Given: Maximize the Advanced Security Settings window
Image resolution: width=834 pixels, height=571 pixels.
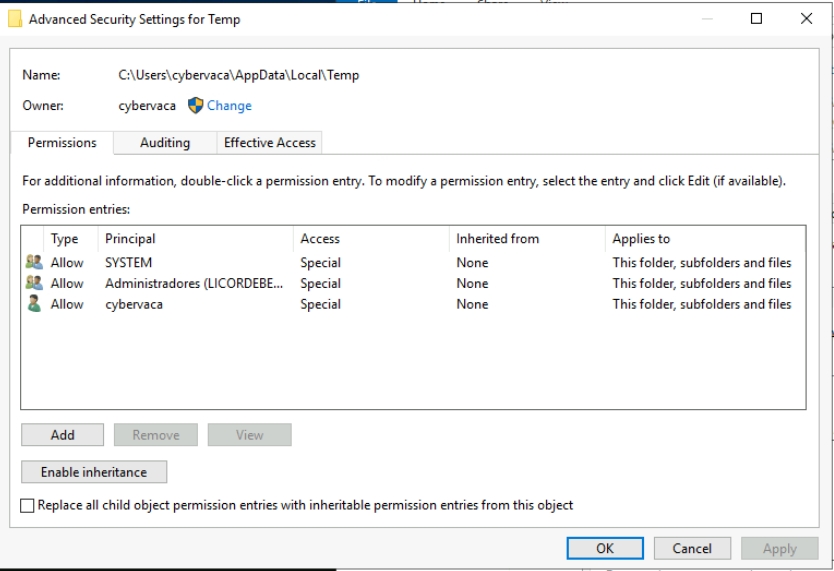Looking at the screenshot, I should pos(756,19).
